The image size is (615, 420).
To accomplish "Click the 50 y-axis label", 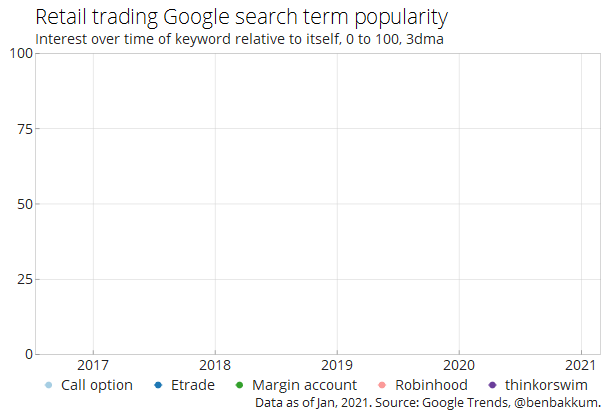I will point(25,204).
